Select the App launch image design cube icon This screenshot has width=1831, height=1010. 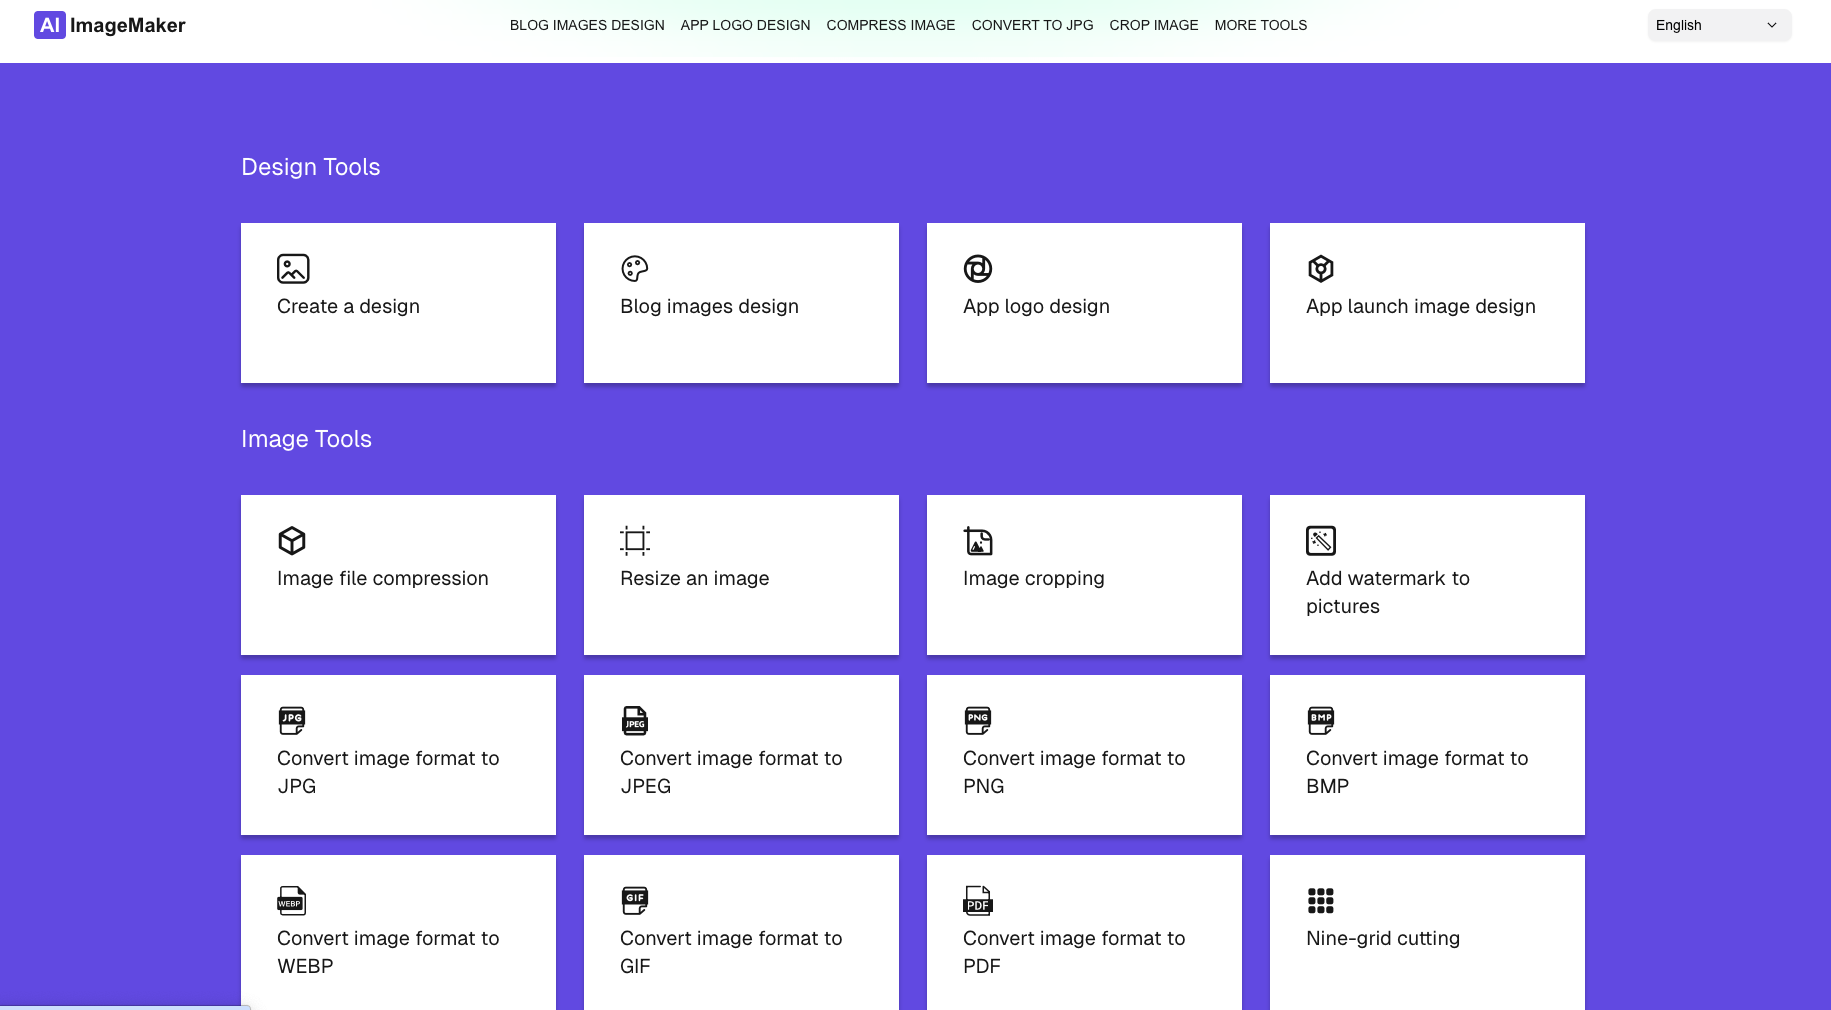pos(1320,267)
